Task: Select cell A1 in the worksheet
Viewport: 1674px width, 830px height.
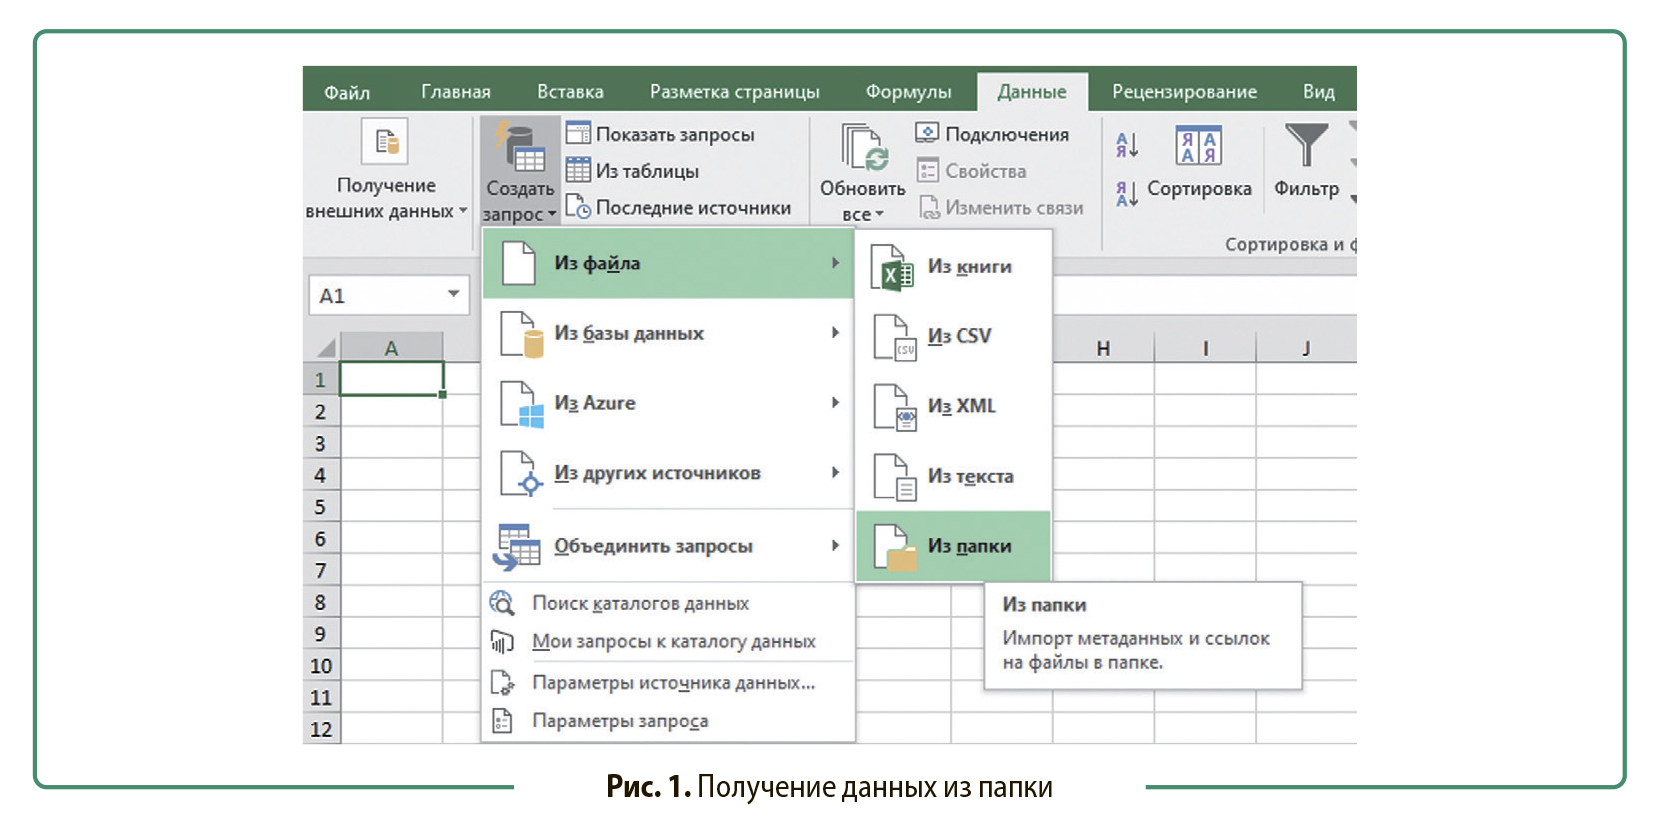Action: click(391, 380)
